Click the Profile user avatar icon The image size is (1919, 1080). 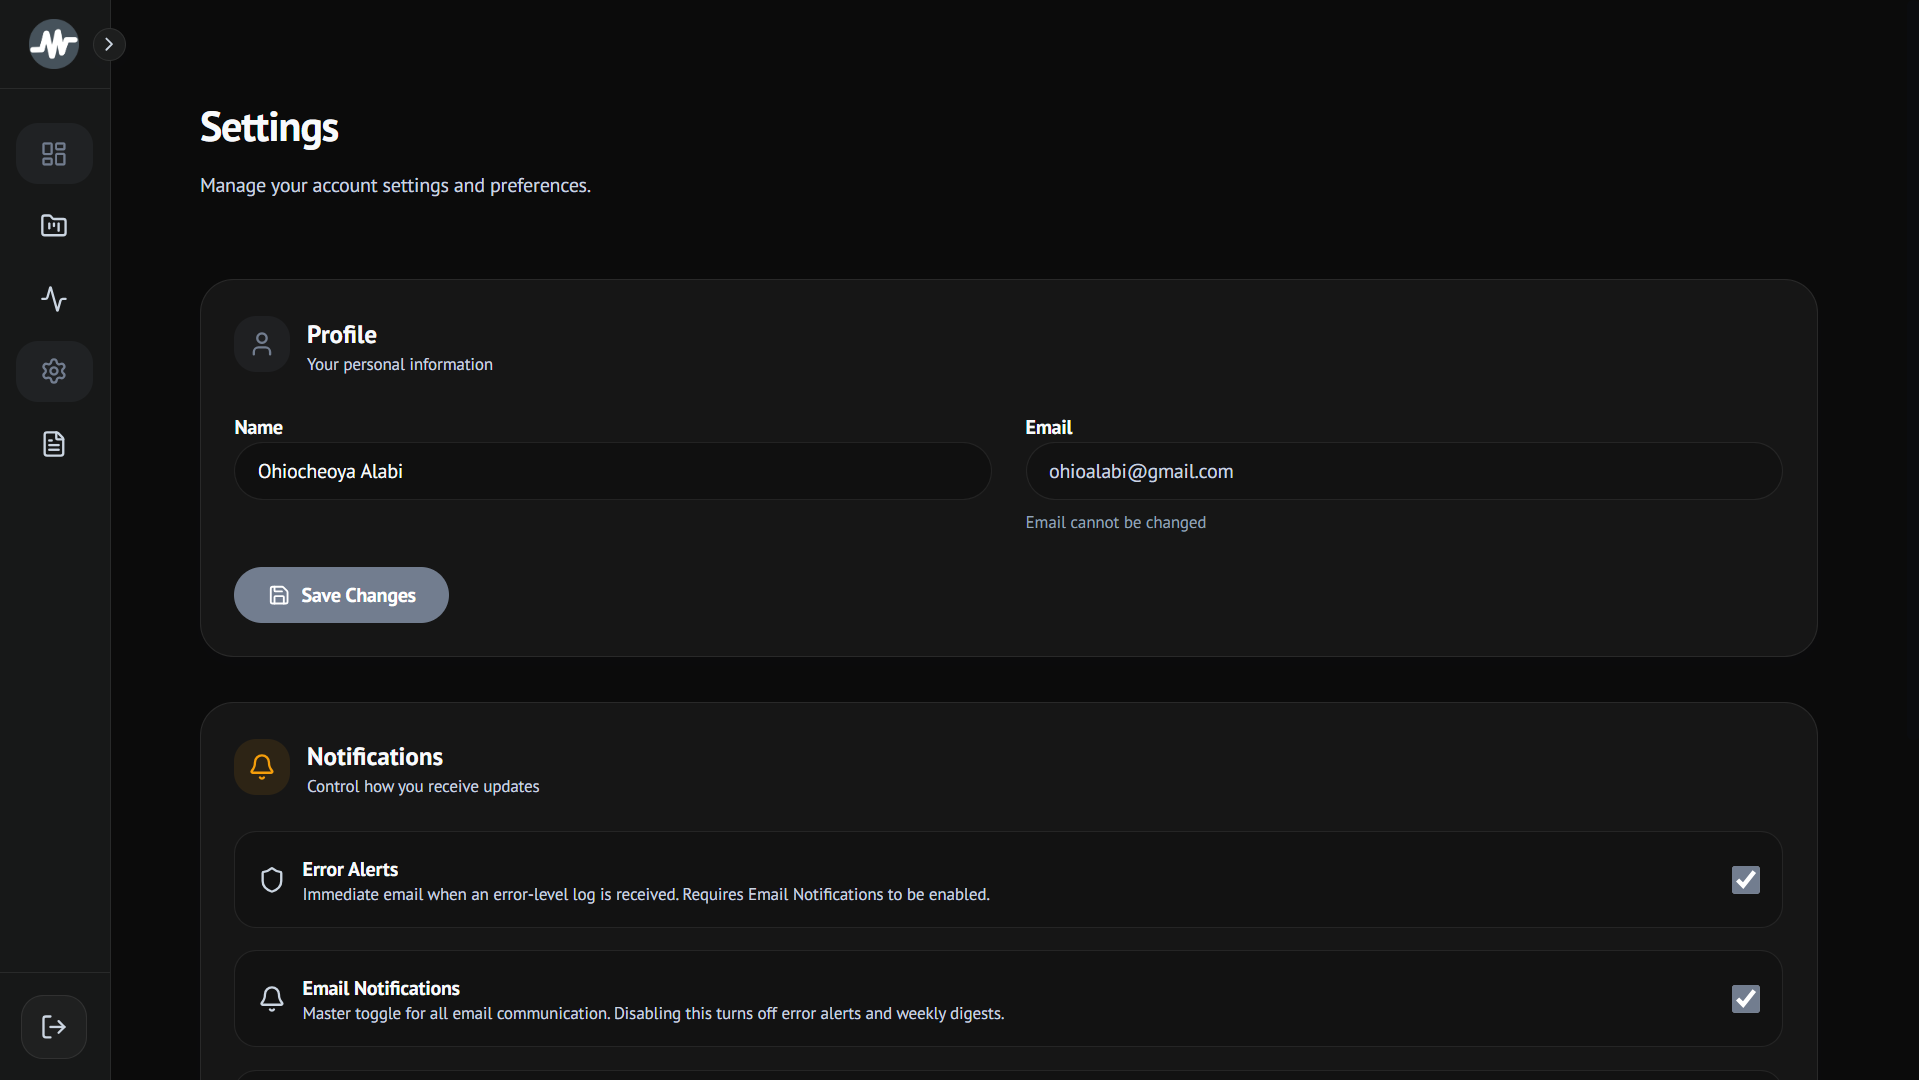click(x=262, y=344)
